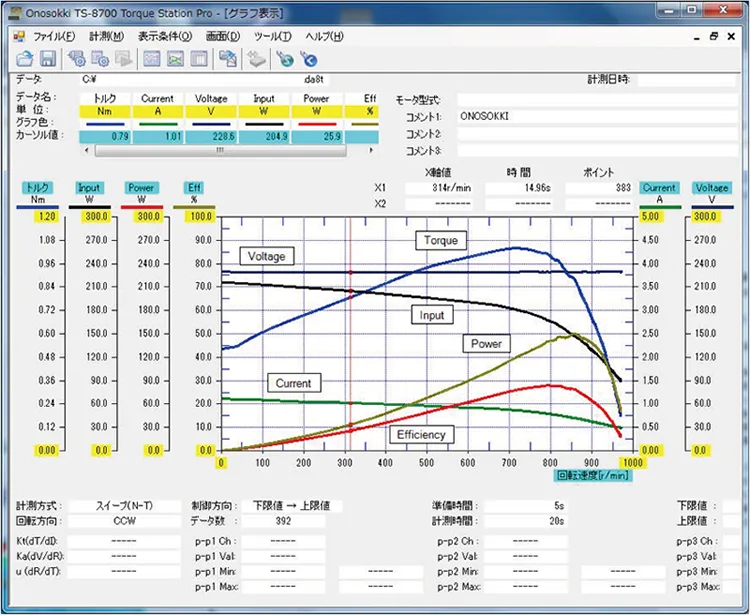Open the ヘルプ(H) menu
750x616 pixels.
(x=324, y=36)
